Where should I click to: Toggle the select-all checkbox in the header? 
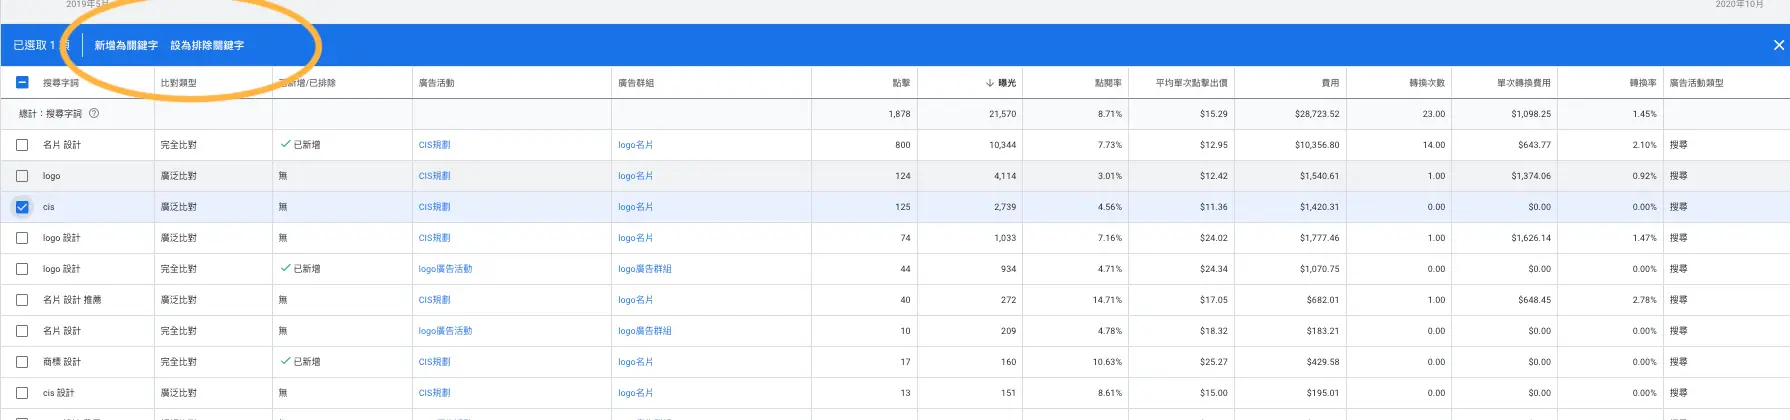coord(22,83)
